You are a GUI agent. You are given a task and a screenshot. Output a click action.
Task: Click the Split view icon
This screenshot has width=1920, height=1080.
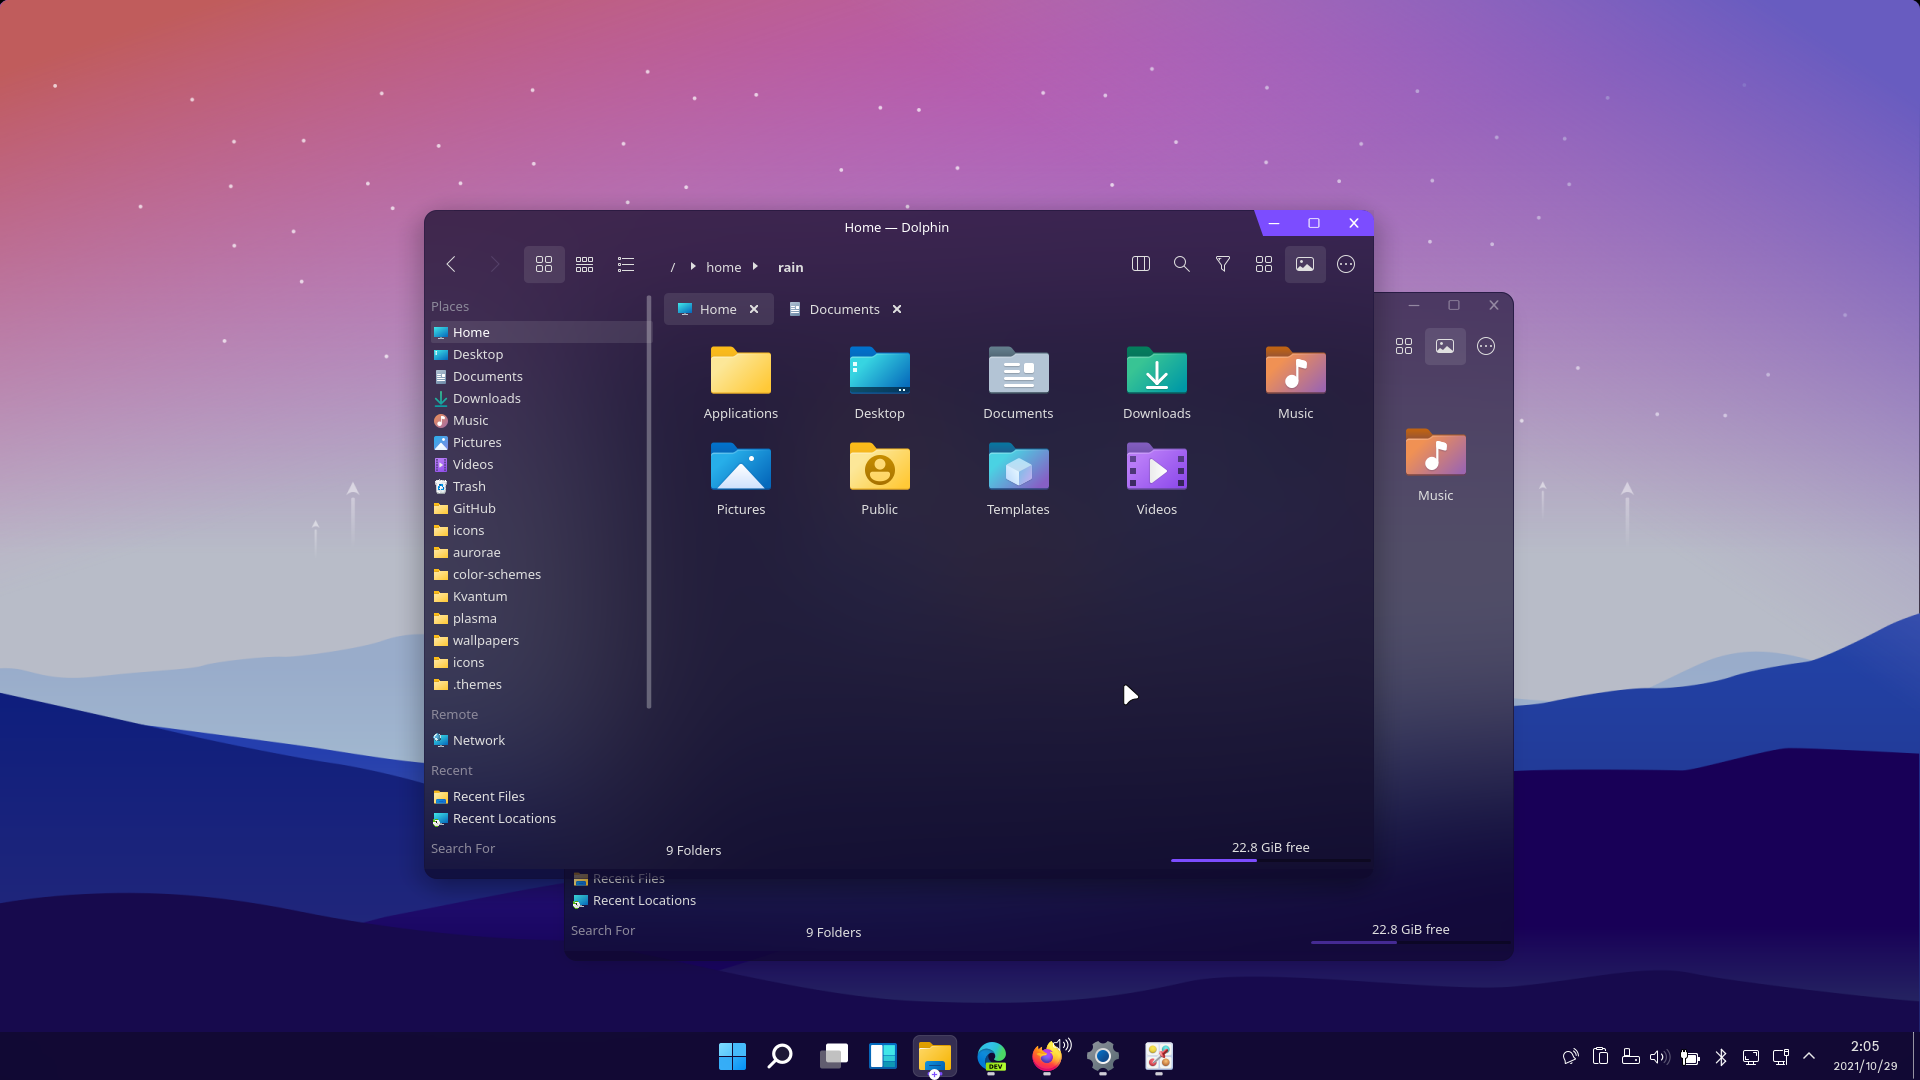click(1141, 264)
